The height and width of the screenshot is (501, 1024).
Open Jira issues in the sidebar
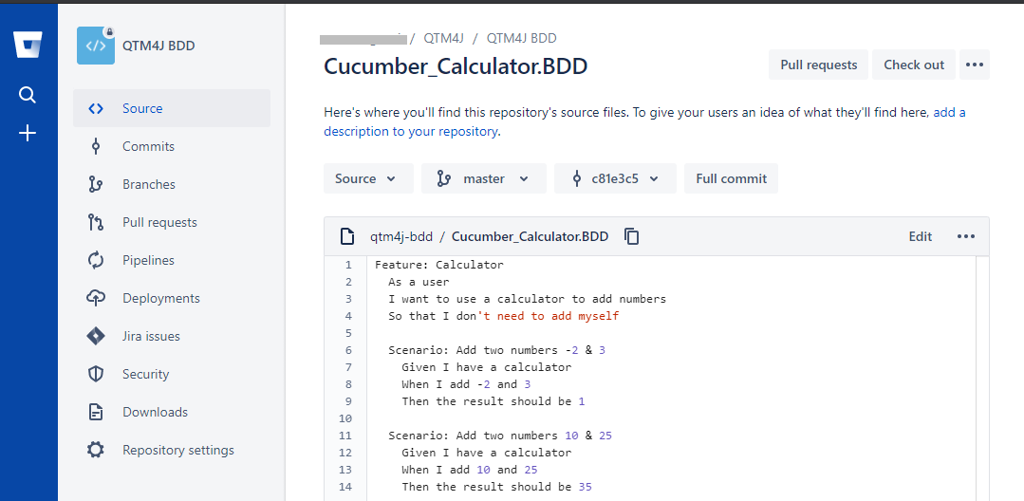(x=172, y=336)
